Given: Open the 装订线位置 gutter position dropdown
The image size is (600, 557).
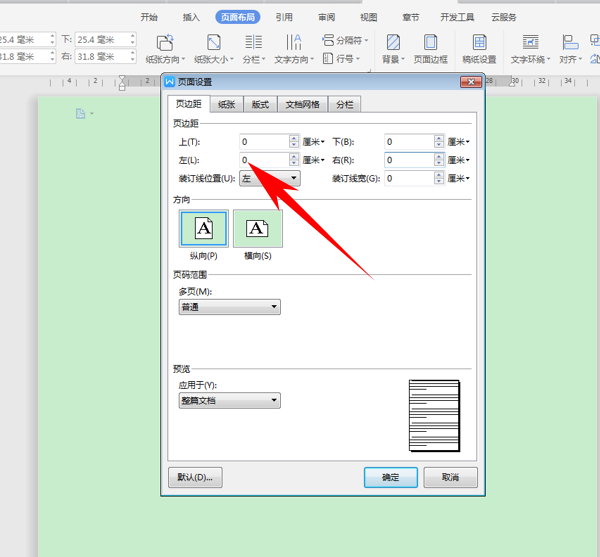Looking at the screenshot, I should 270,178.
